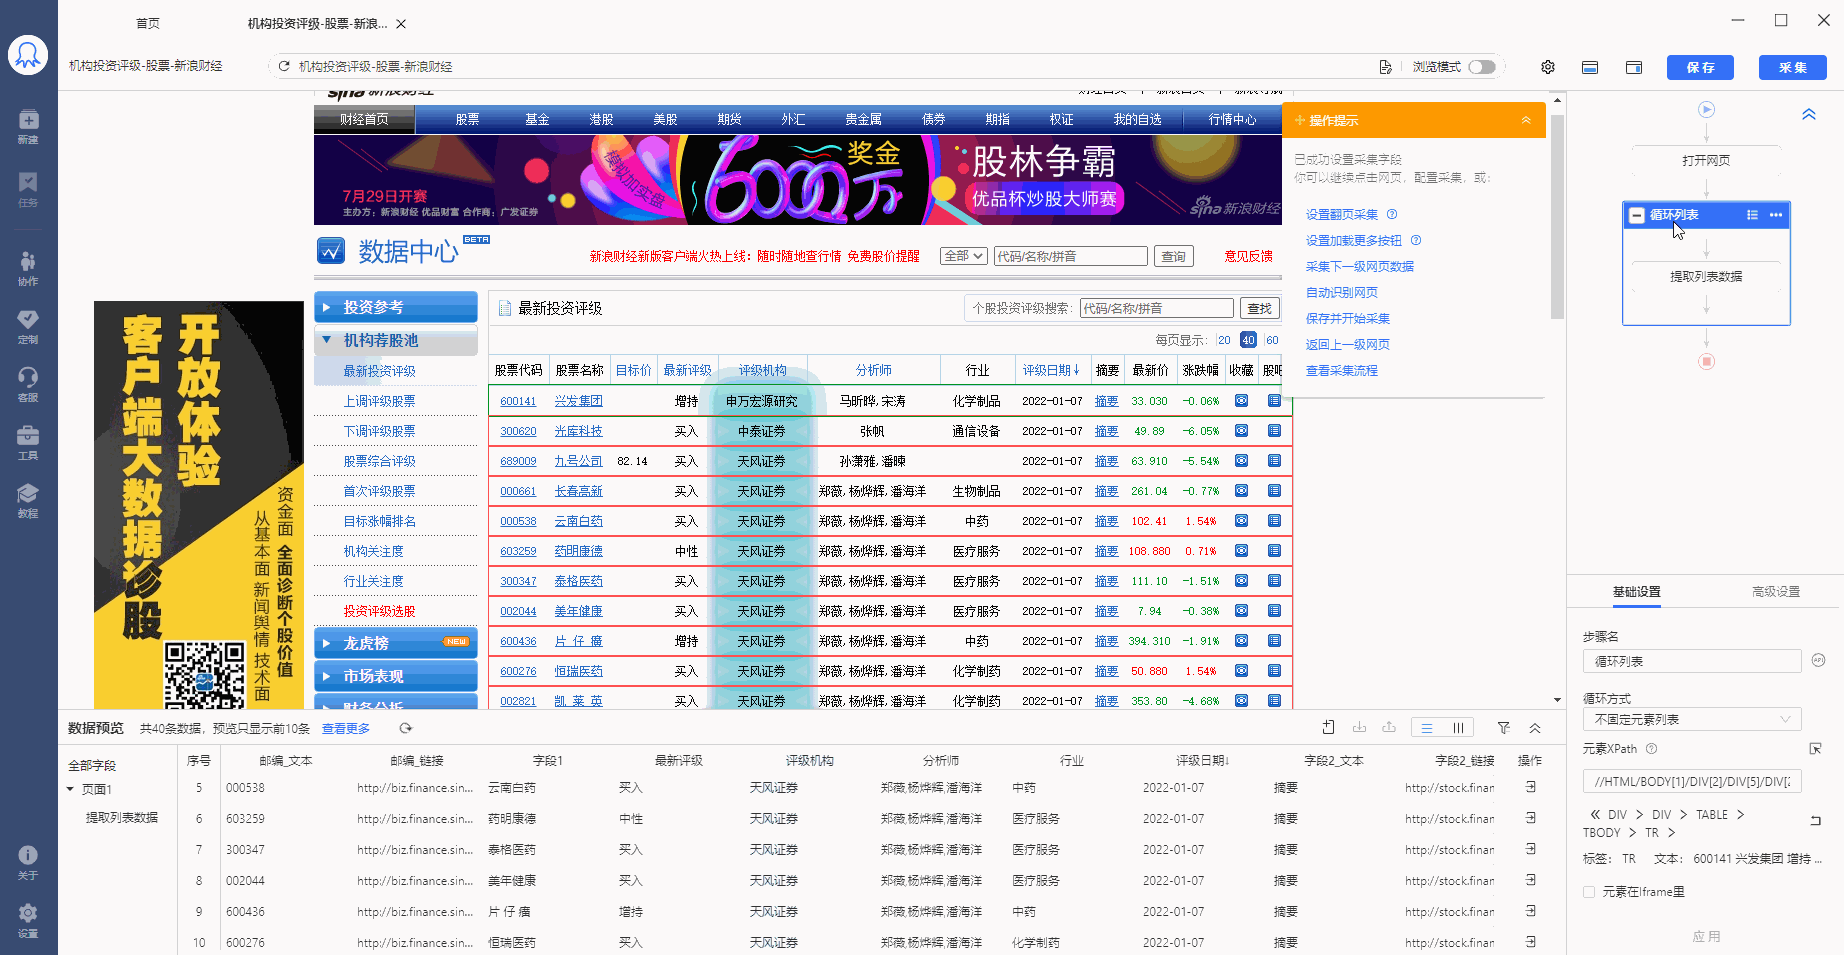The height and width of the screenshot is (955, 1844).
Task: Click the filter funnel icon in data preview
Action: point(1503,728)
